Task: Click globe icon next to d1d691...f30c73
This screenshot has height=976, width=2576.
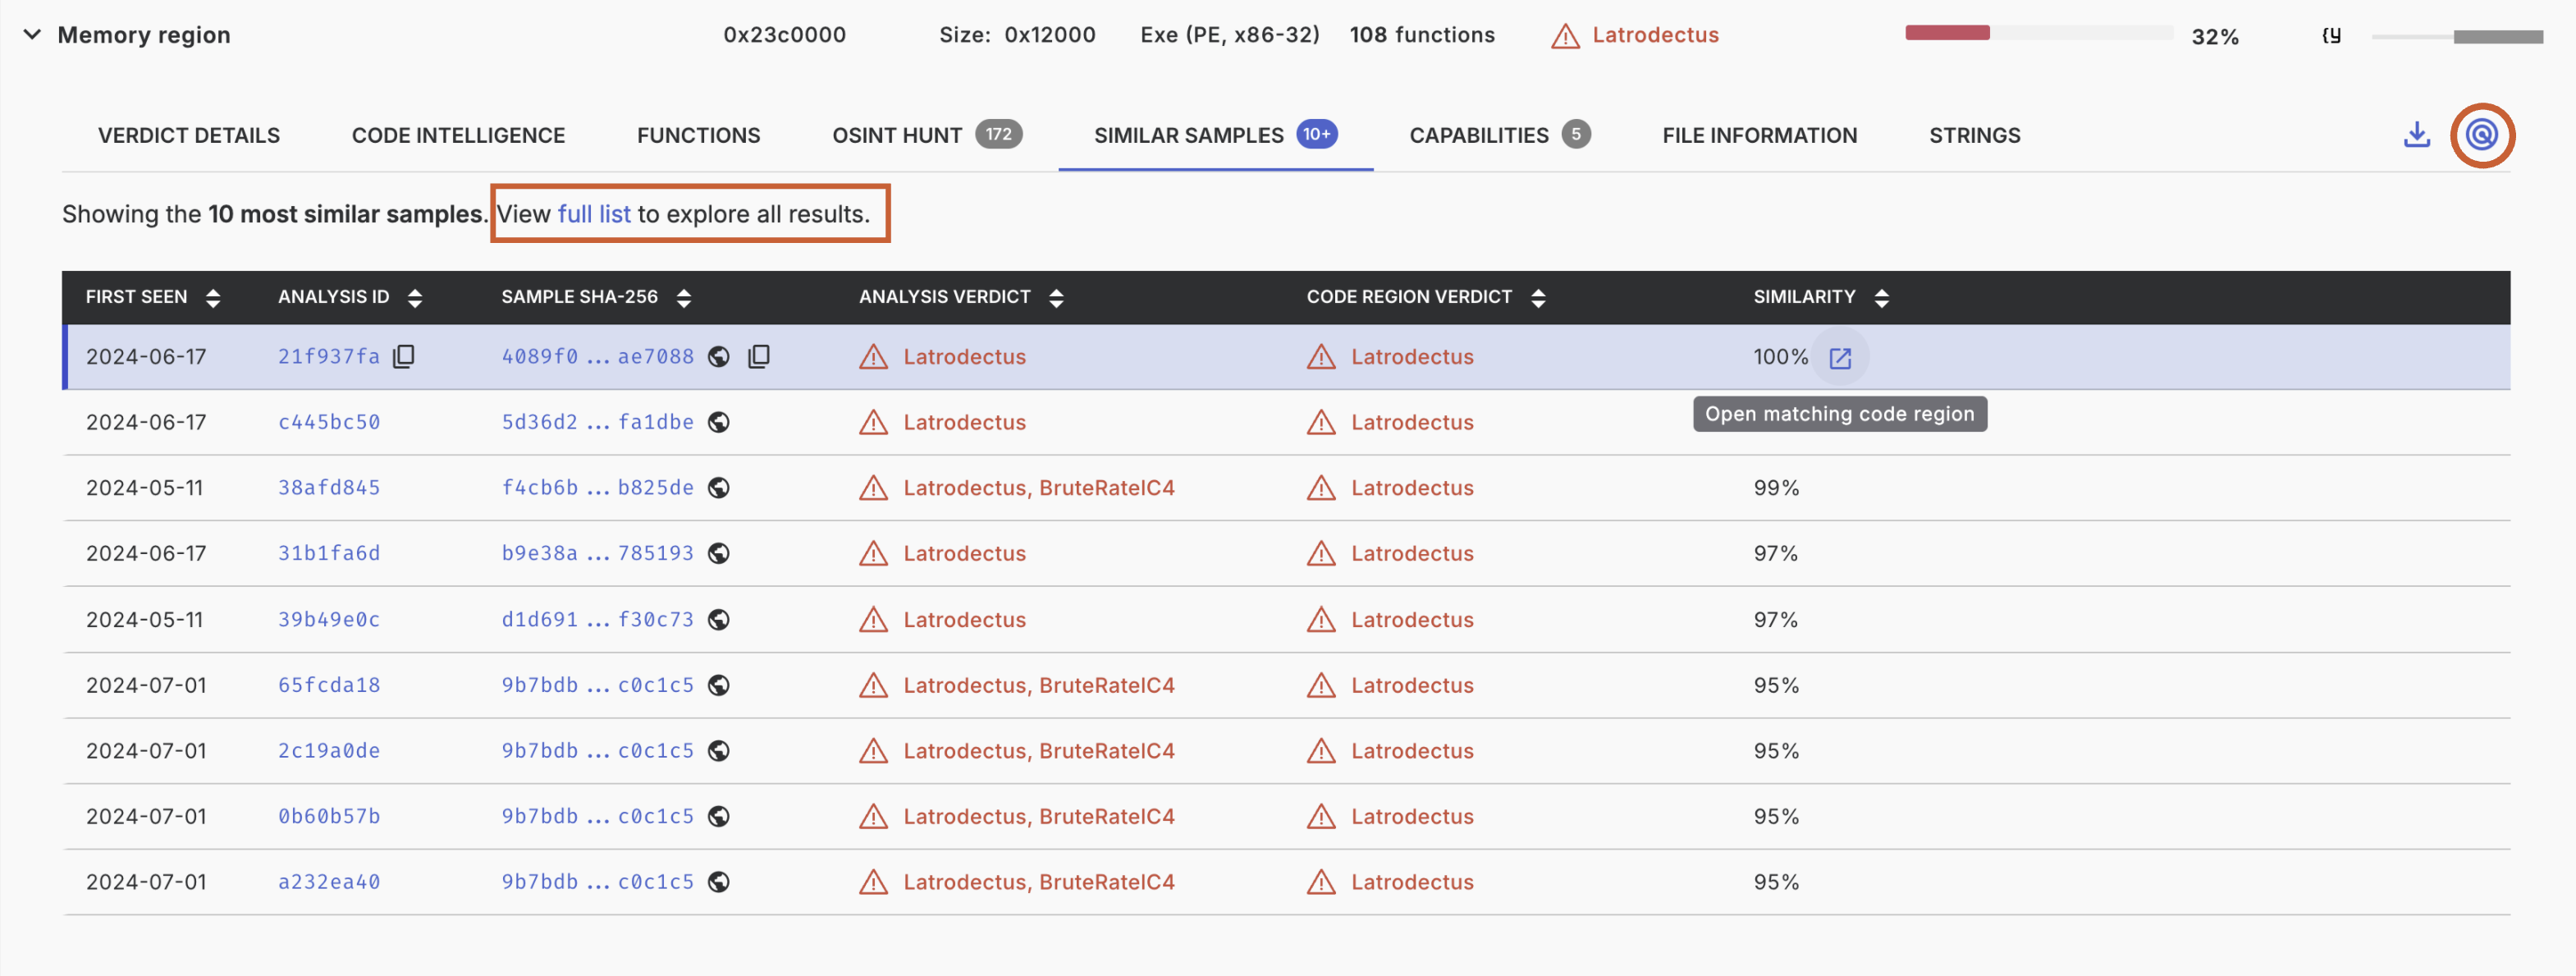Action: point(718,620)
